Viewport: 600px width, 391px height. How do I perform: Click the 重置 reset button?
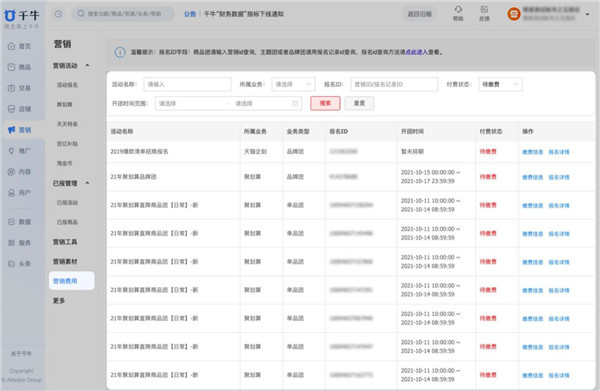coord(359,103)
